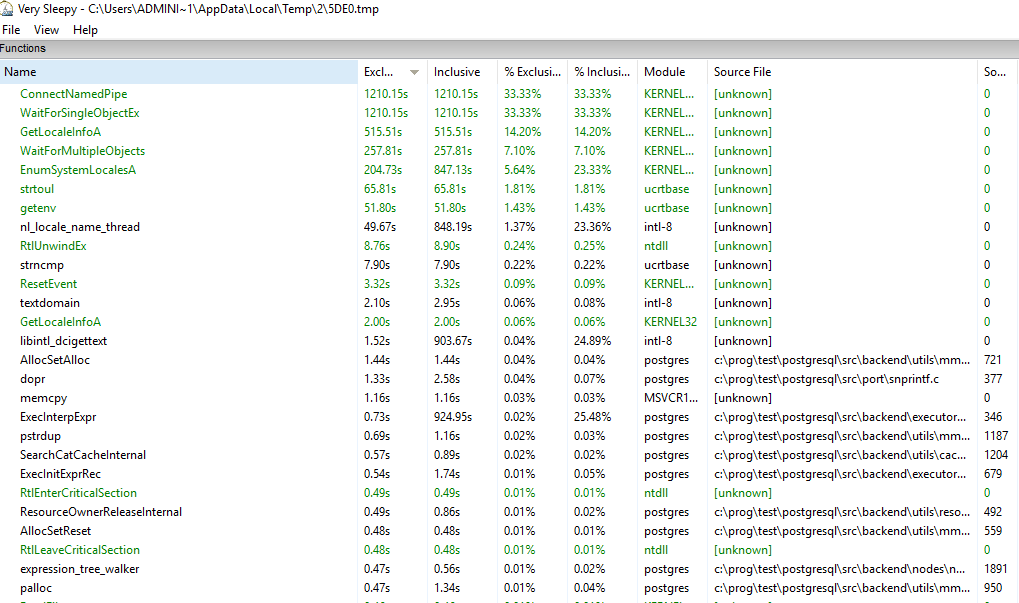Screen dimensions: 1019x603
Task: Select the ExecInterpExpr function row
Action: tap(57, 417)
